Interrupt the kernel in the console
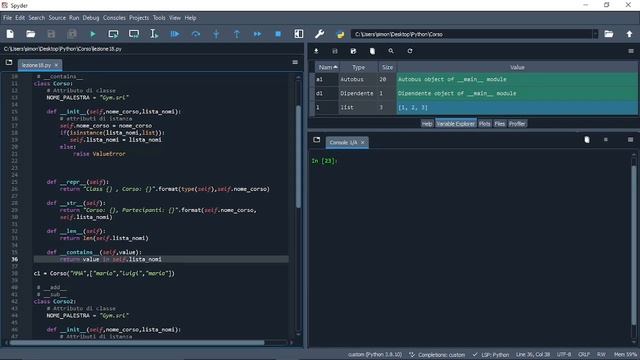The height and width of the screenshot is (360, 640). (606, 140)
